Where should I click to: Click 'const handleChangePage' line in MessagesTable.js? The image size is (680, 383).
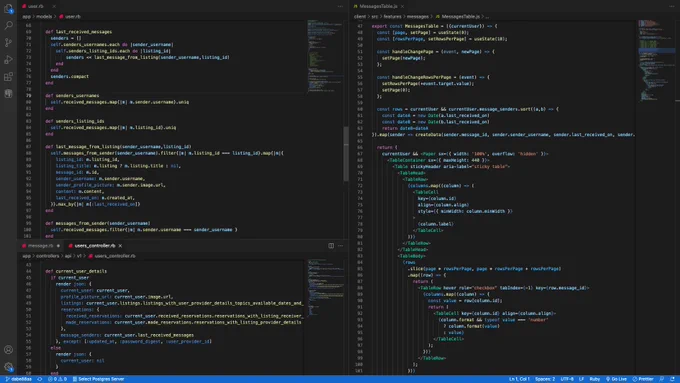[435, 51]
